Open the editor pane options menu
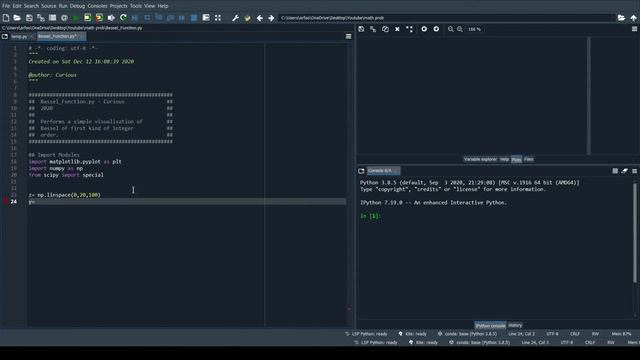 (349, 36)
